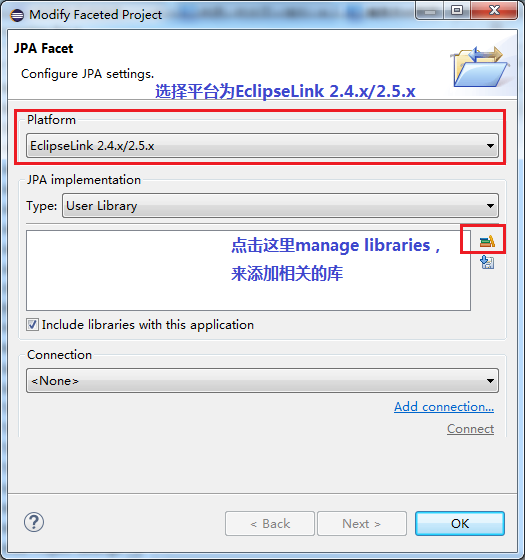Expand the Platform EclipseLink dropdown arrow

coord(490,146)
